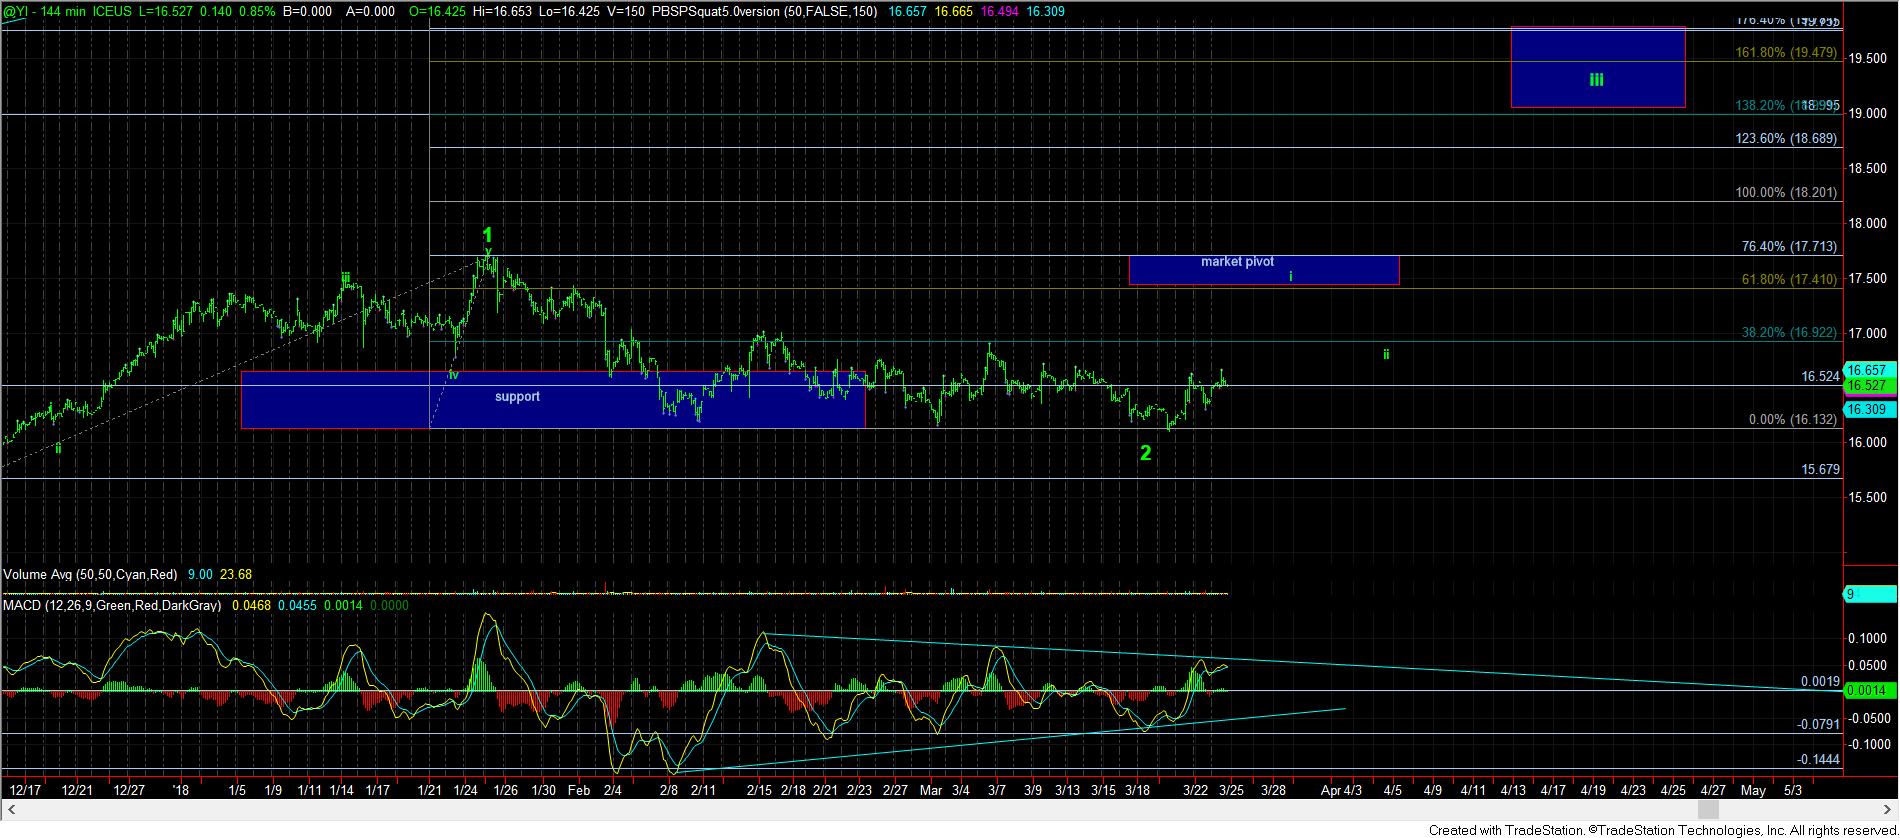This screenshot has width=1900, height=838.
Task: Click the green 16.527 last price tag
Action: 1866,385
